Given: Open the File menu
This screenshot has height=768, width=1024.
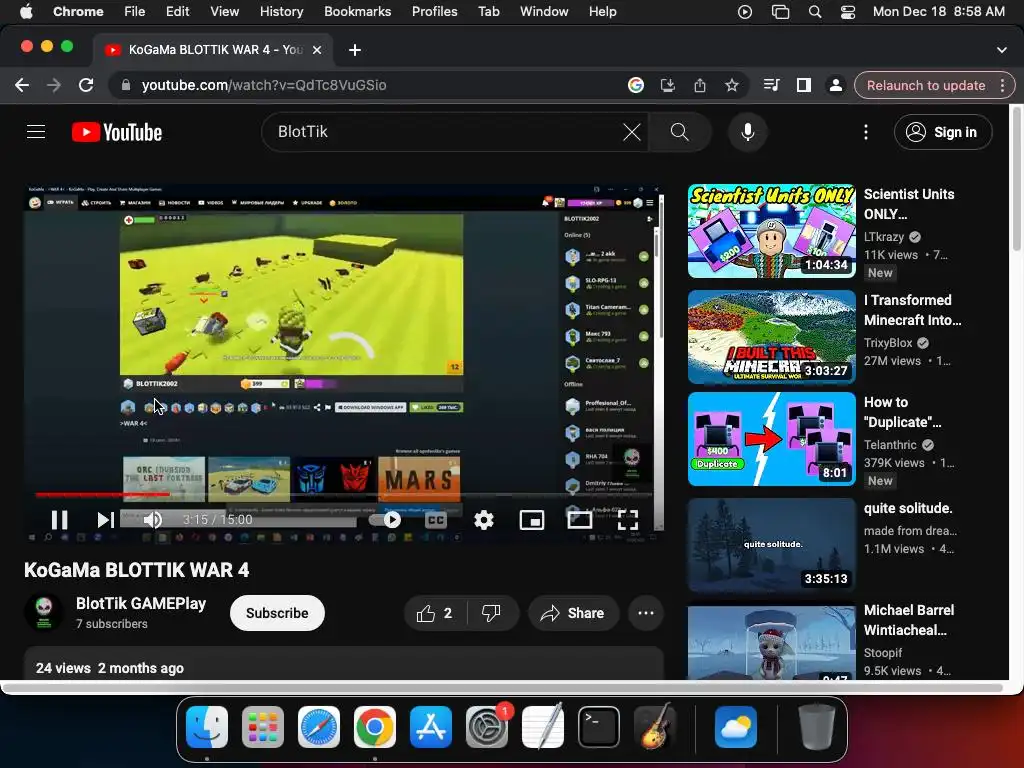Looking at the screenshot, I should pos(135,12).
